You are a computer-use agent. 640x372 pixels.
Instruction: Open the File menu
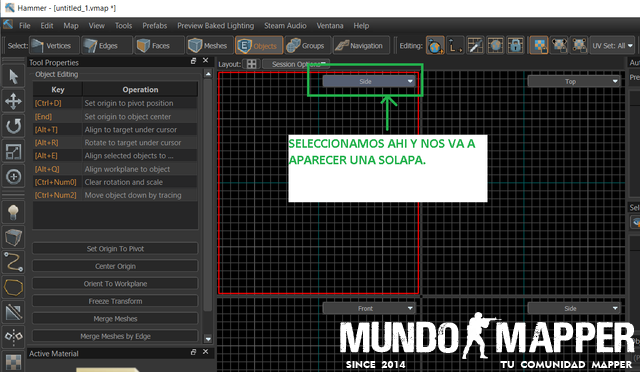(24, 25)
